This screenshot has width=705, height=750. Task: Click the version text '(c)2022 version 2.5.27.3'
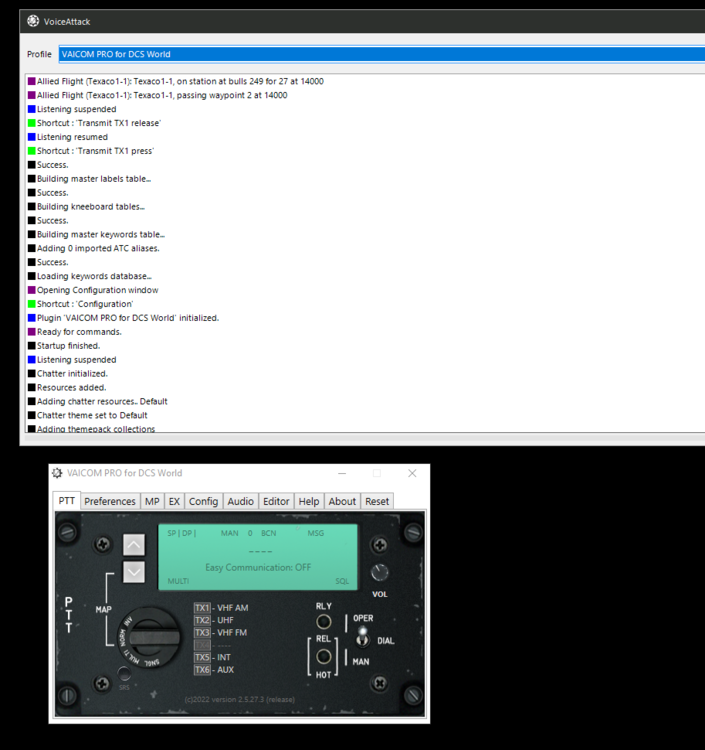coord(240,699)
